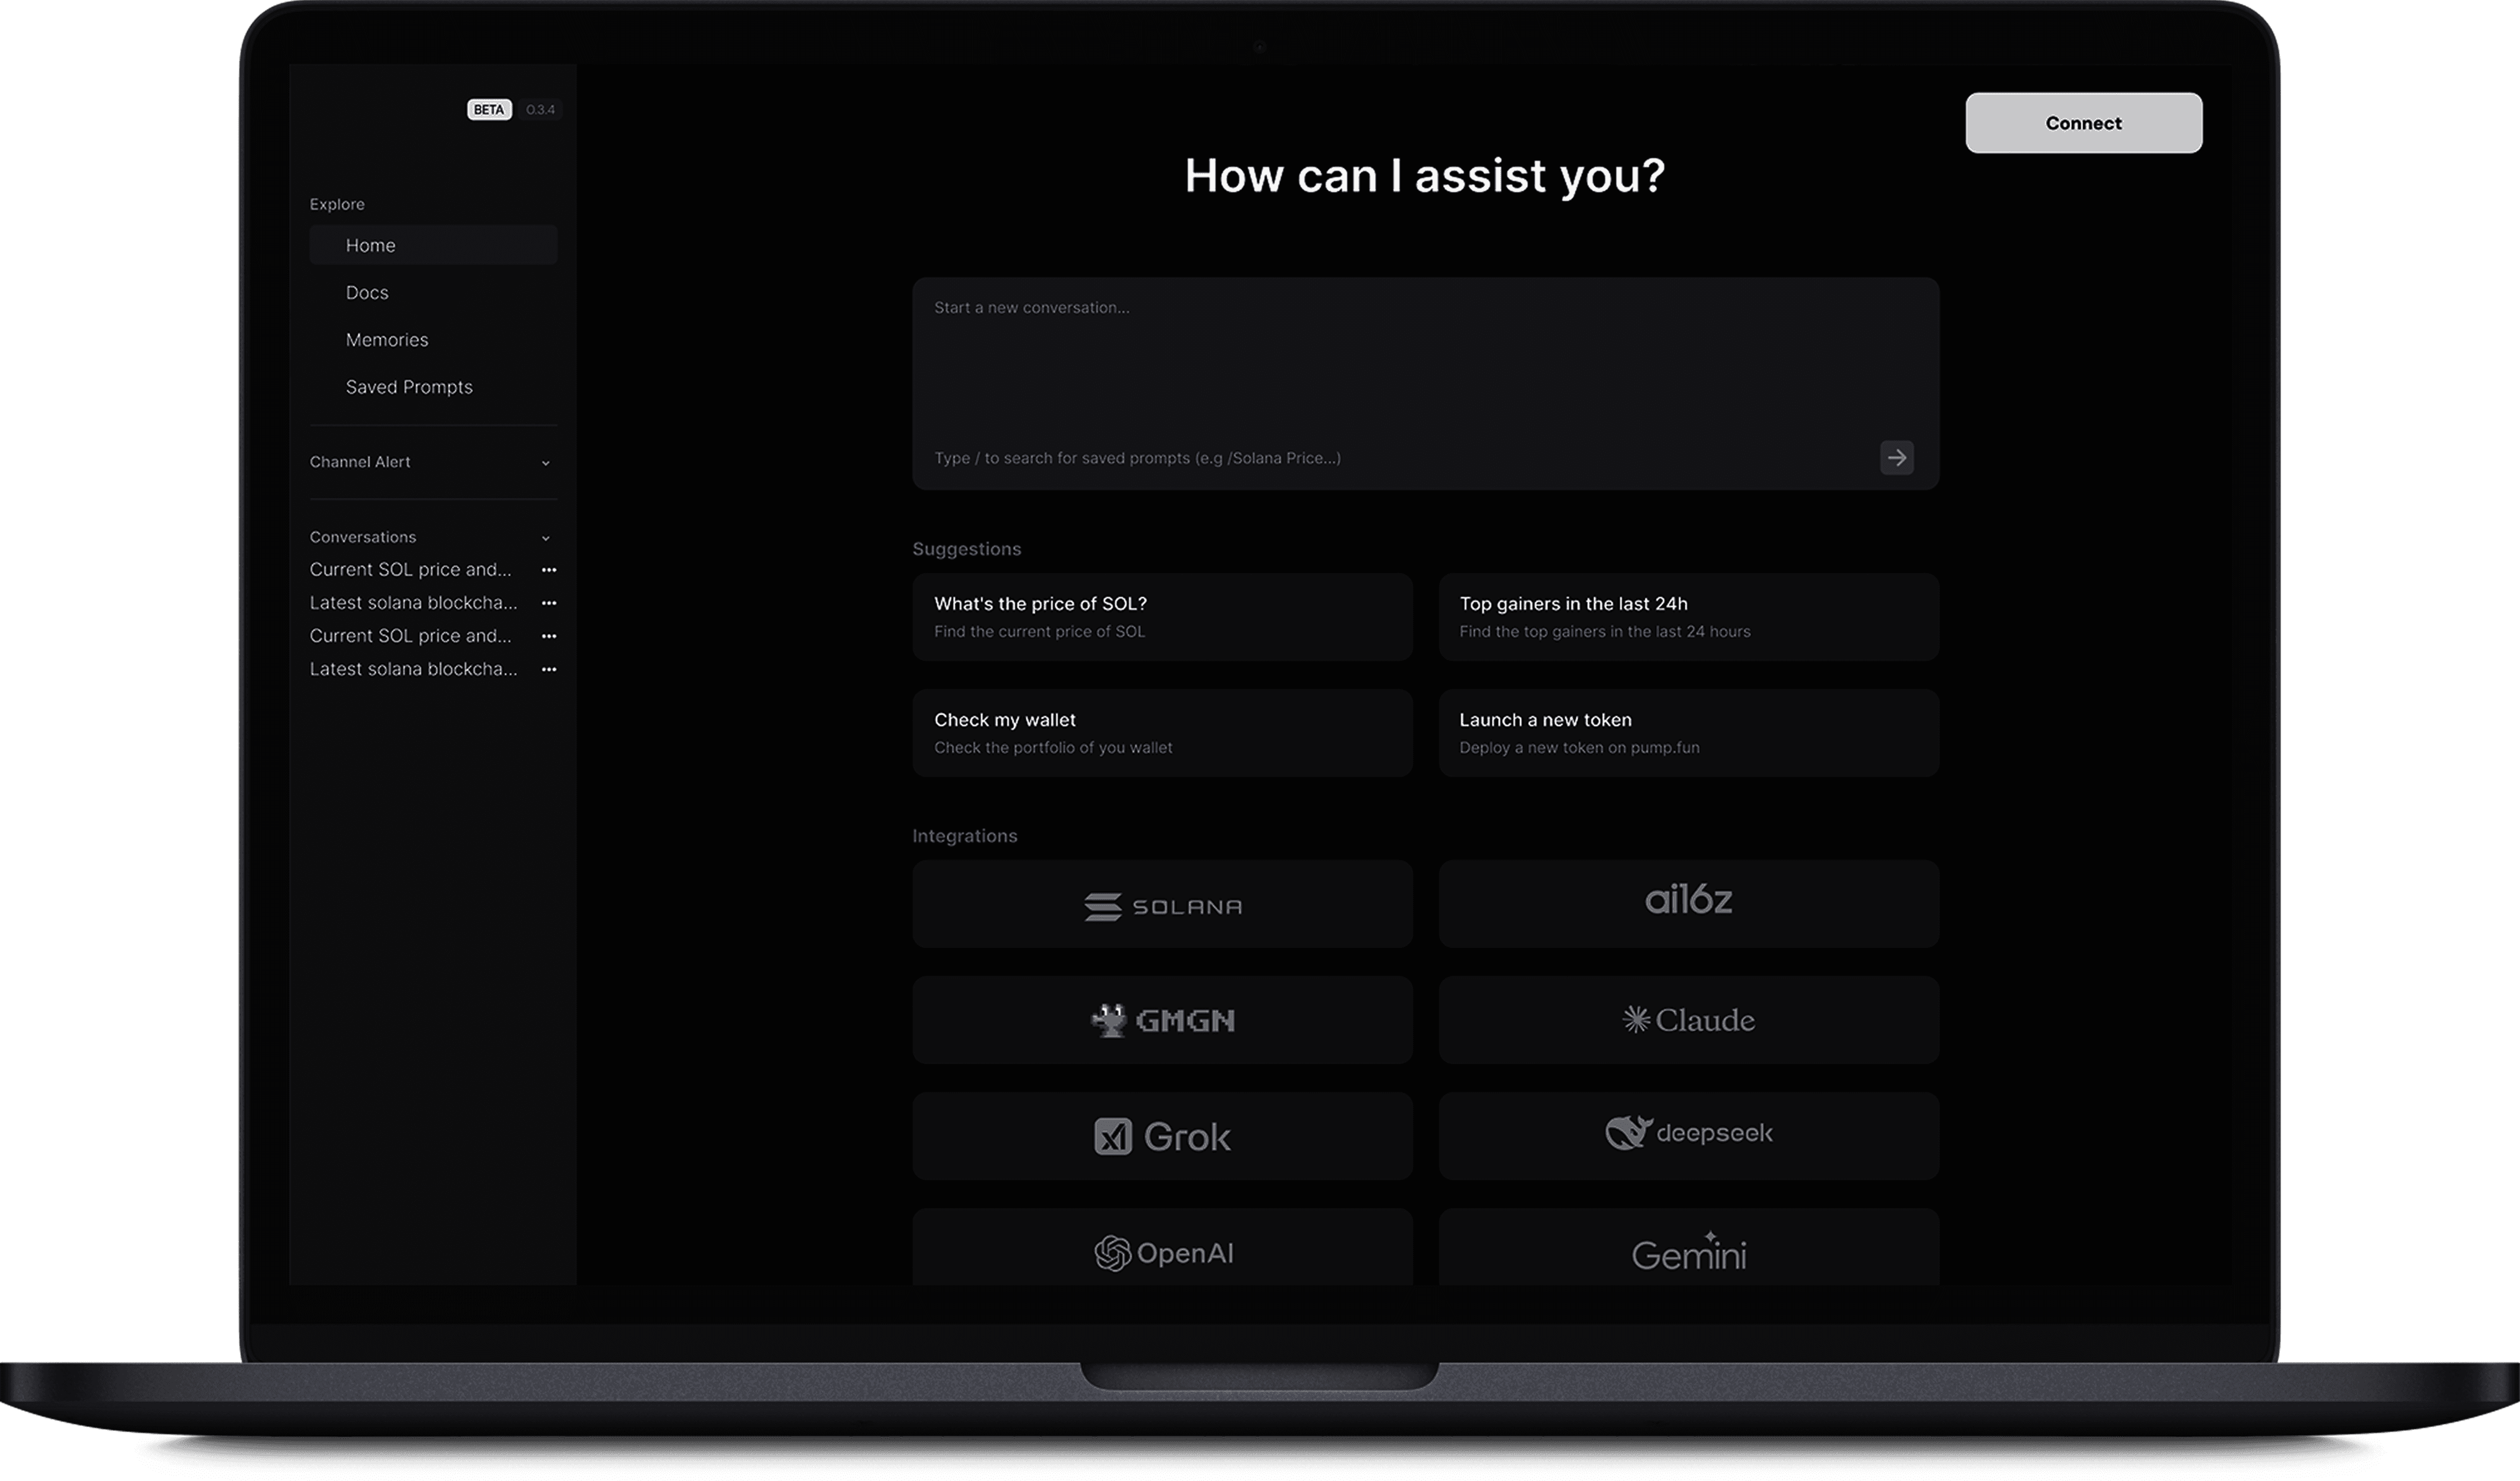
Task: Open the topmost "Current SOL price and..." conversation
Action: click(x=410, y=569)
